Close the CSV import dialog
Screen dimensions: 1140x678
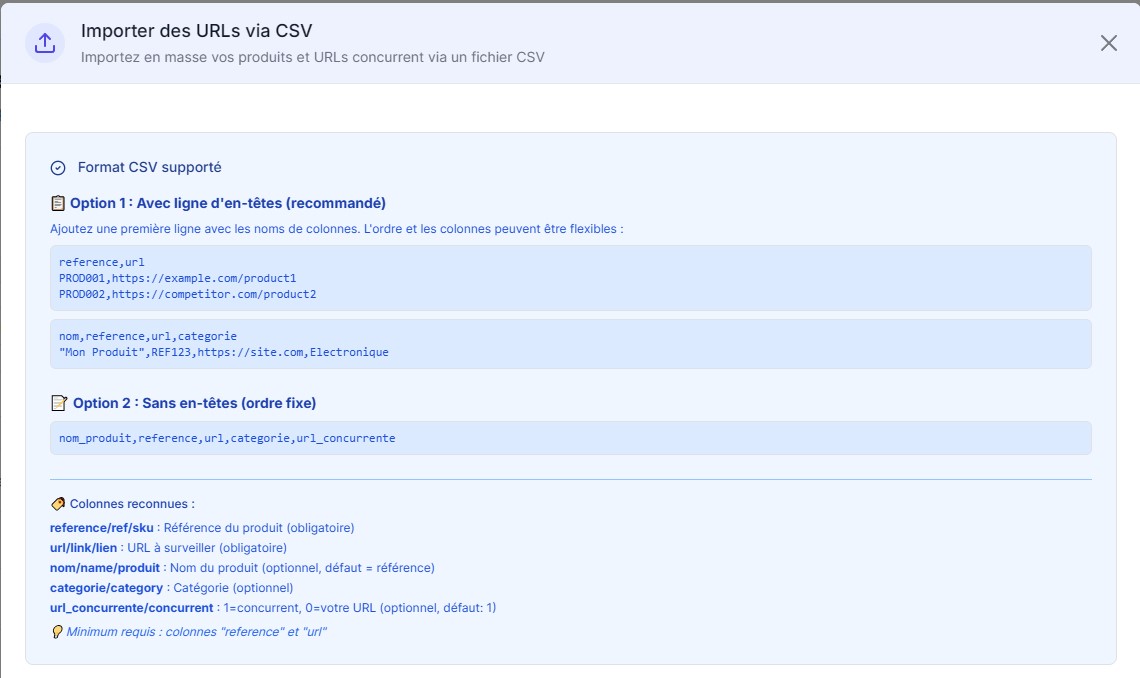point(1108,43)
